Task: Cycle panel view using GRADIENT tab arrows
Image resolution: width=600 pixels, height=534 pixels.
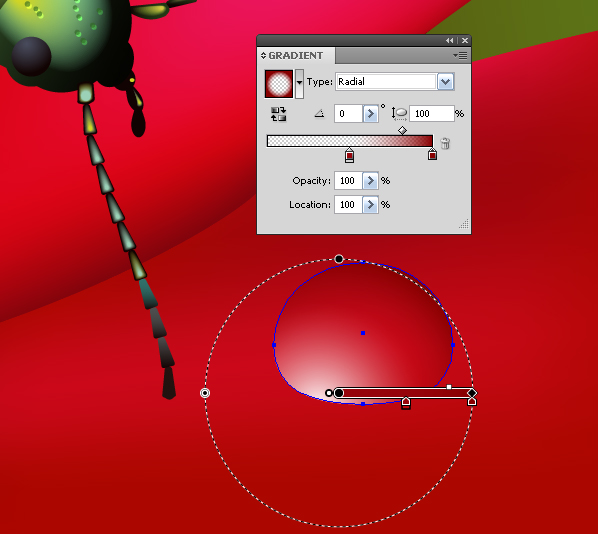Action: [263, 55]
